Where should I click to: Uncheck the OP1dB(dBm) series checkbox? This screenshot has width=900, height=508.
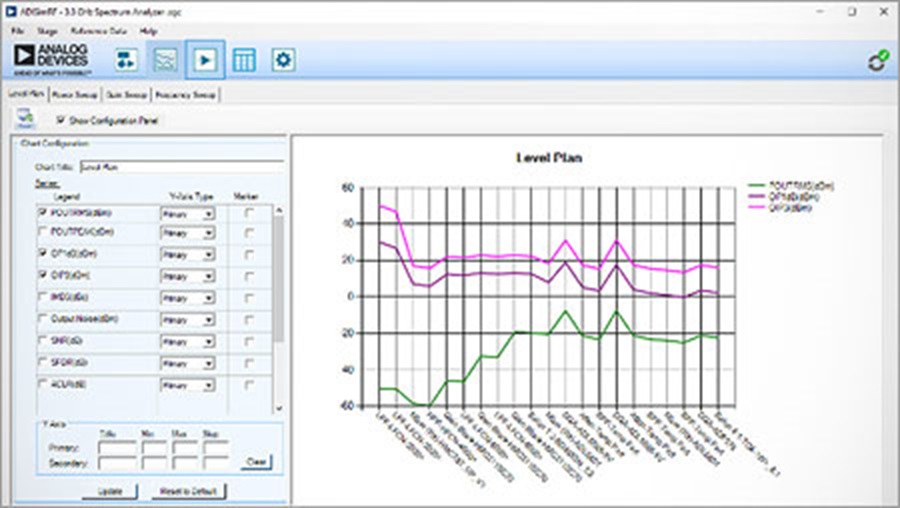coord(42,253)
